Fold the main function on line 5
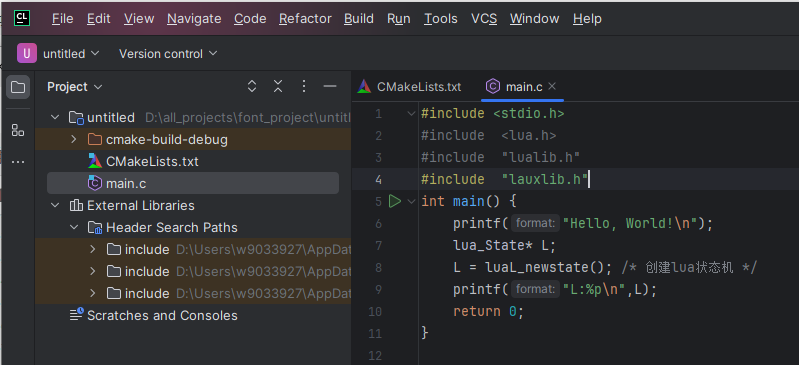 point(411,201)
